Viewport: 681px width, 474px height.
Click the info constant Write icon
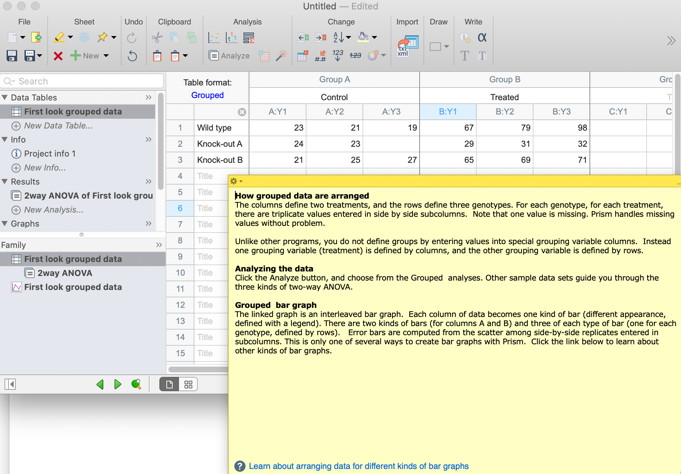click(465, 38)
